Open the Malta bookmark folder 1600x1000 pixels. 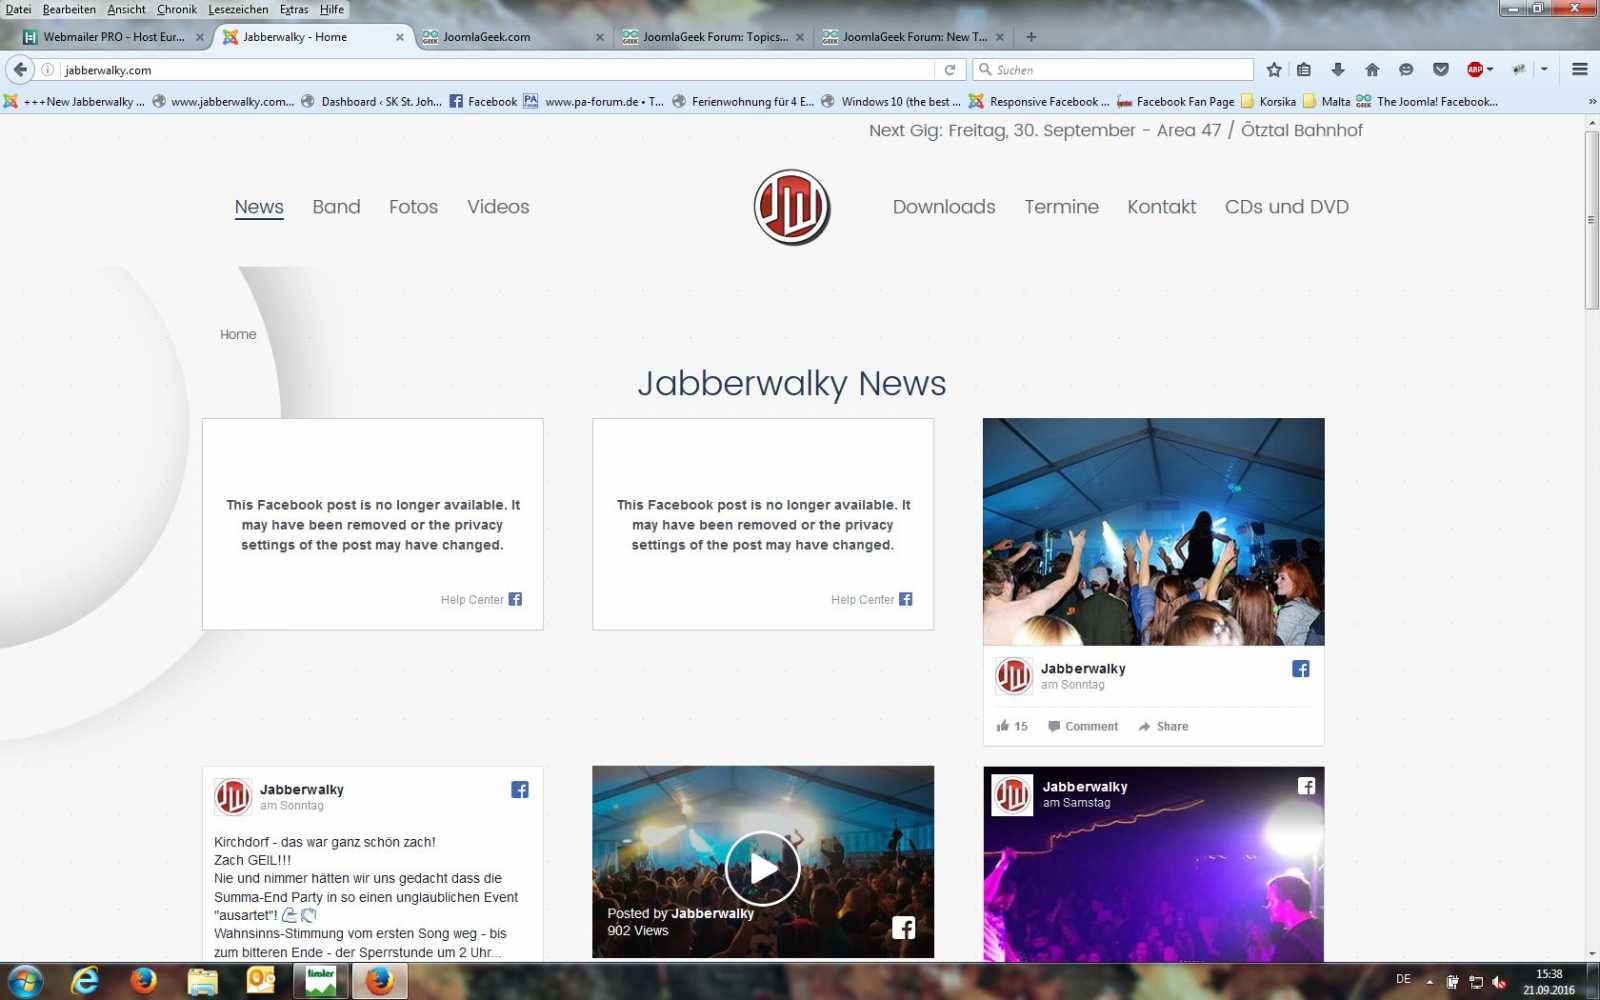pyautogui.click(x=1326, y=101)
